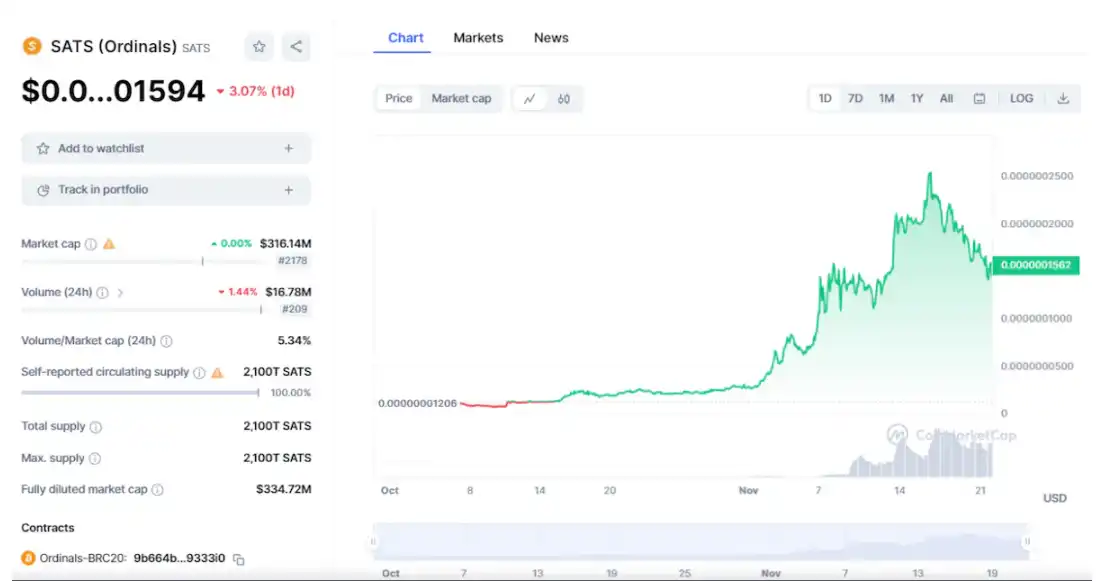
Task: Expand the Track in portfolio plus
Action: [288, 189]
